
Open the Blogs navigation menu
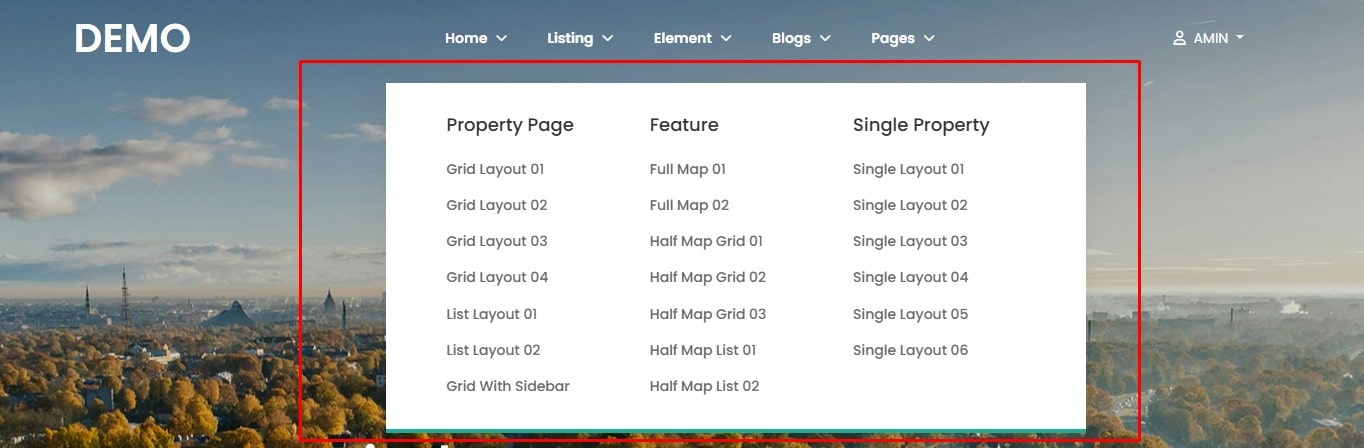pos(800,38)
